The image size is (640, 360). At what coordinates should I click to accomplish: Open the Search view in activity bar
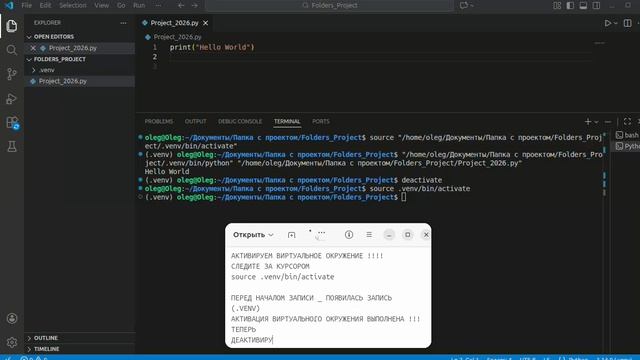[x=12, y=50]
